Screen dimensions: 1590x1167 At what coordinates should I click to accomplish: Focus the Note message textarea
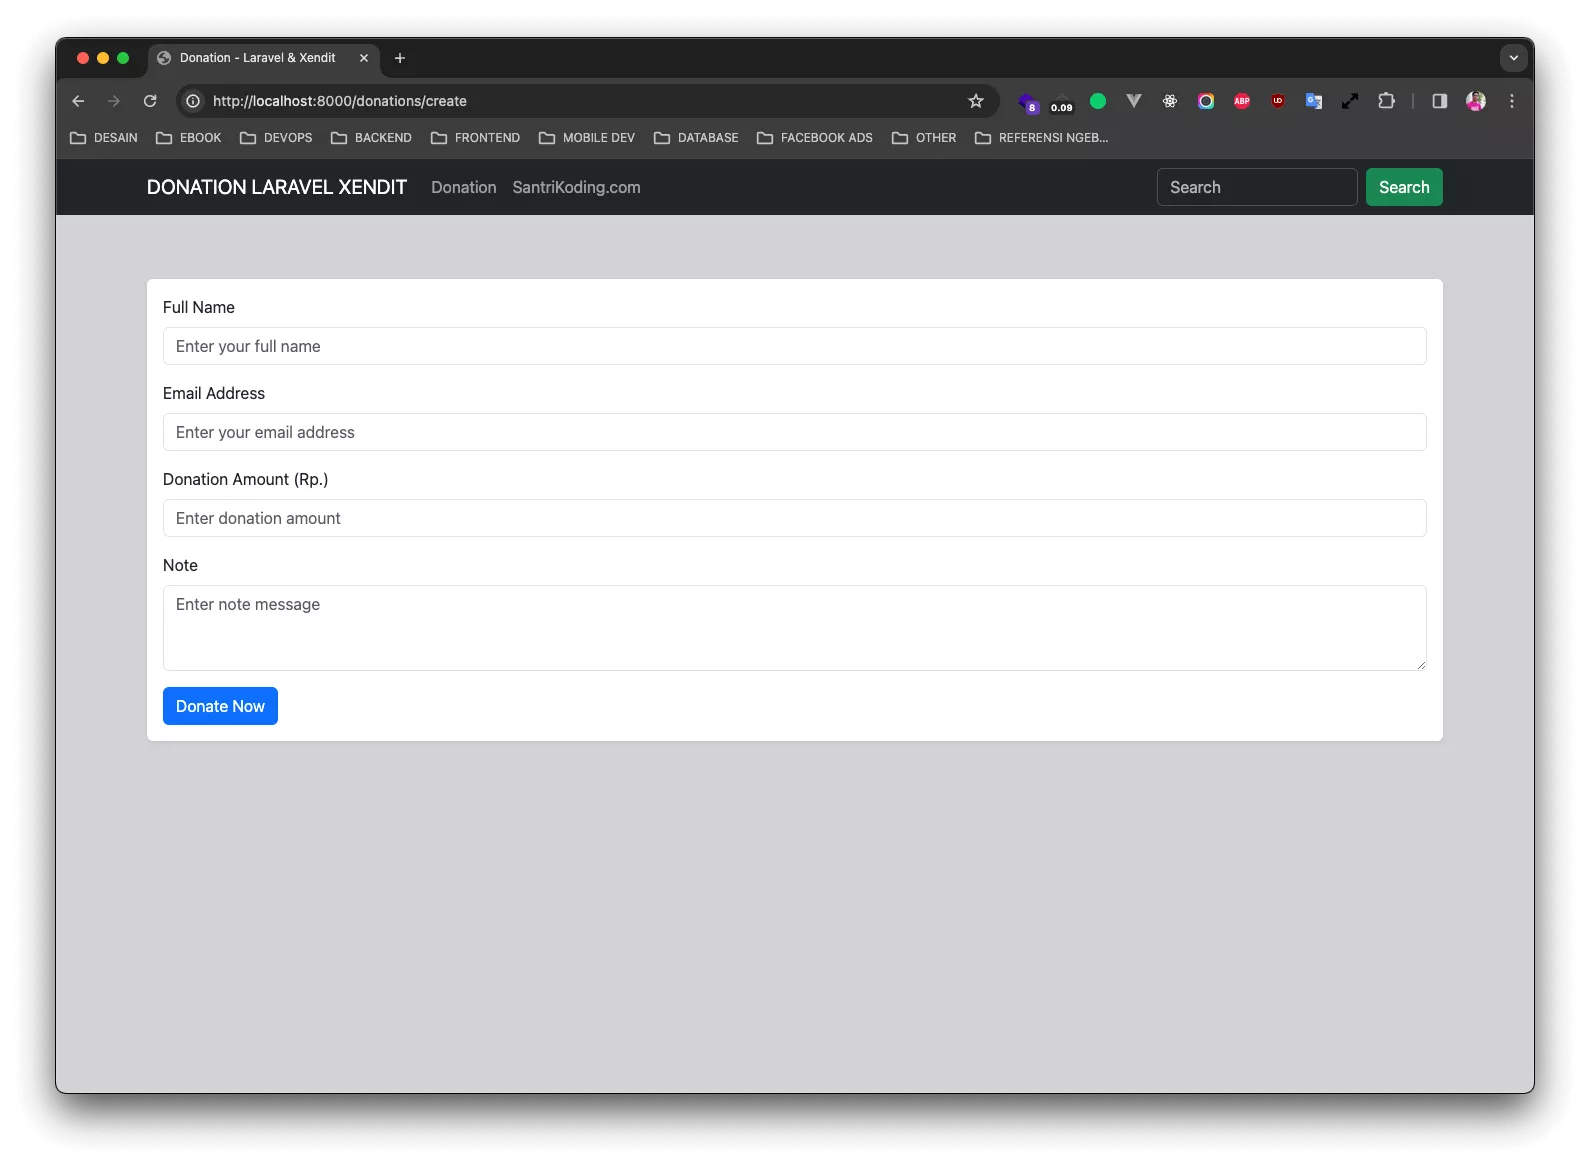(795, 628)
